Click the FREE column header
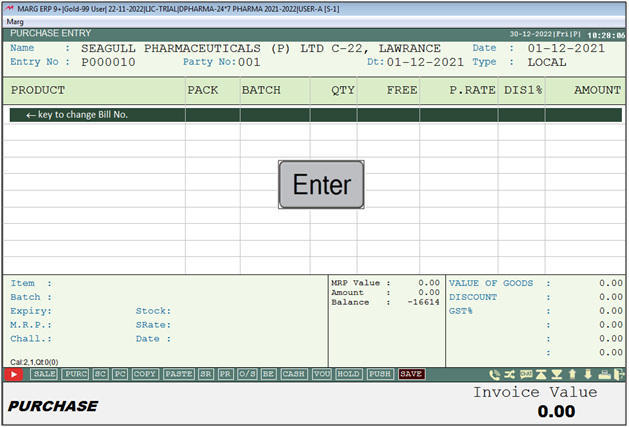Image resolution: width=629 pixels, height=427 pixels. click(x=402, y=90)
